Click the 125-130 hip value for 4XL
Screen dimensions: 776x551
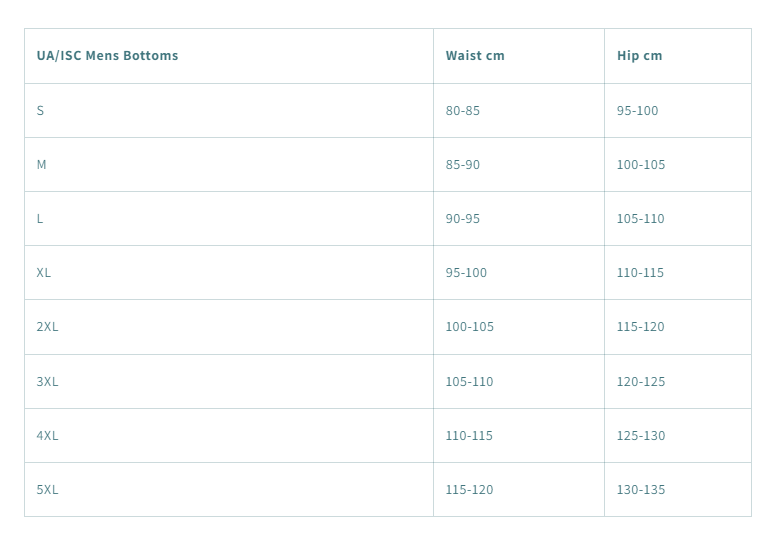click(640, 435)
